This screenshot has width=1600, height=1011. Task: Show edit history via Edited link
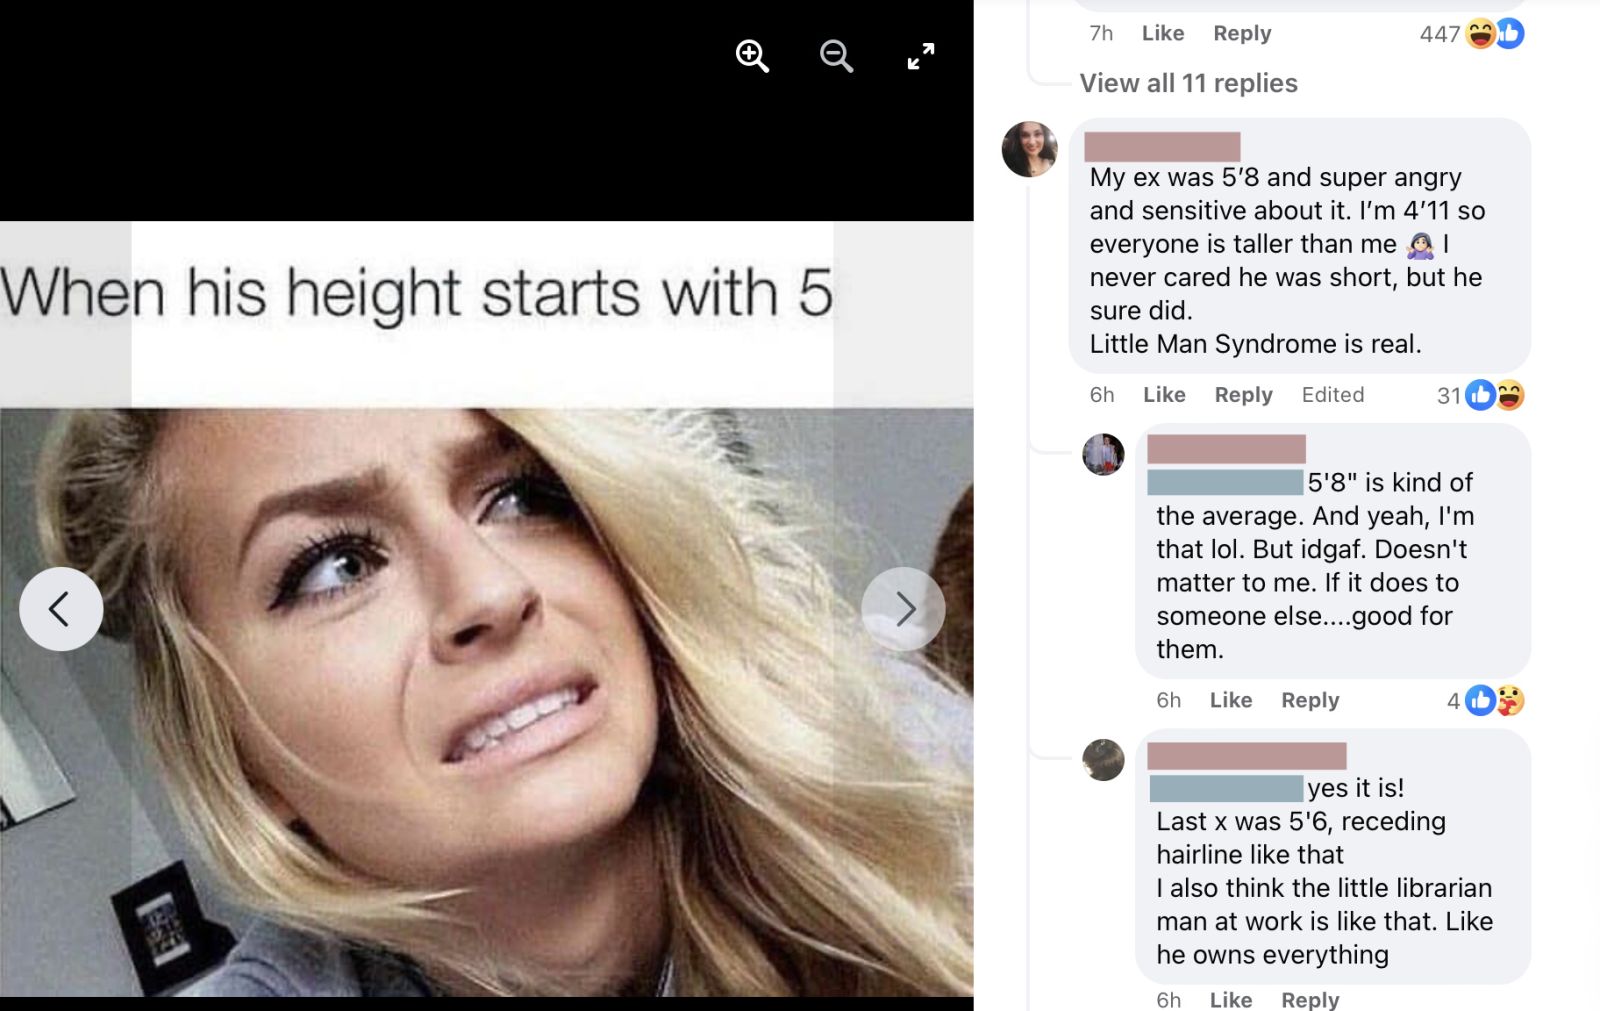tap(1332, 395)
